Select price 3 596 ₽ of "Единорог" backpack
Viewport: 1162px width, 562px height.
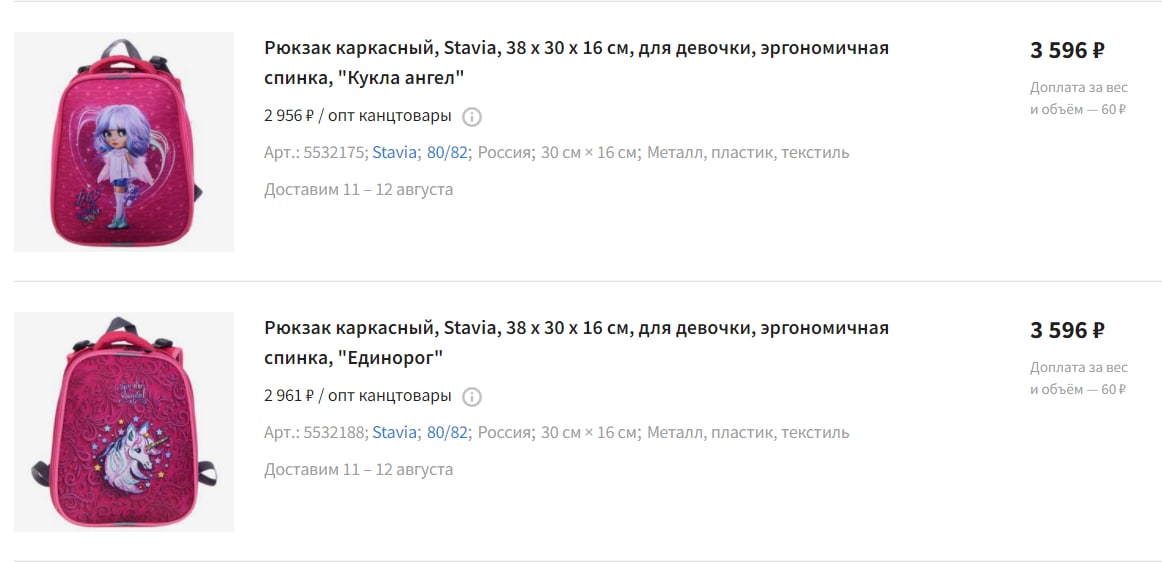pos(1067,330)
